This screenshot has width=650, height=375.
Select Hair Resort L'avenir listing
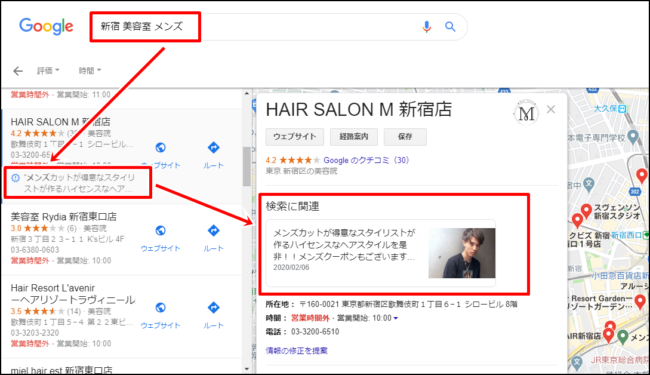pos(73,294)
